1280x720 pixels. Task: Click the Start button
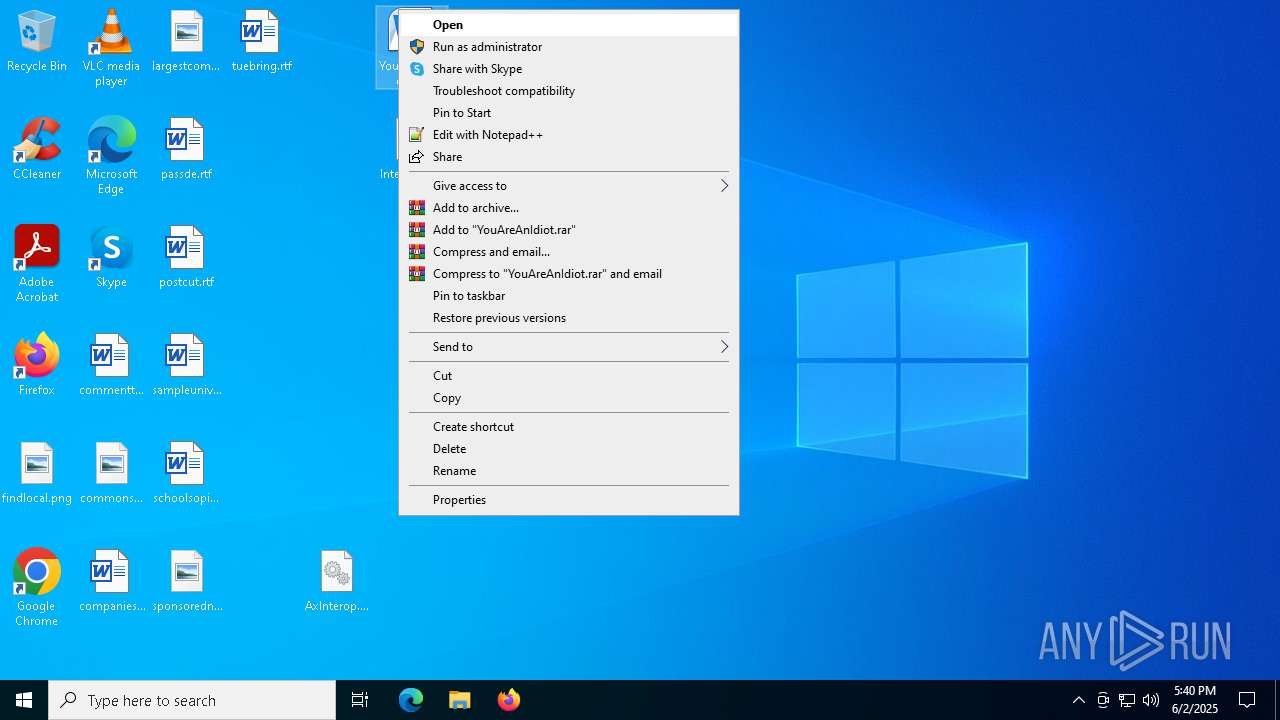tap(24, 700)
